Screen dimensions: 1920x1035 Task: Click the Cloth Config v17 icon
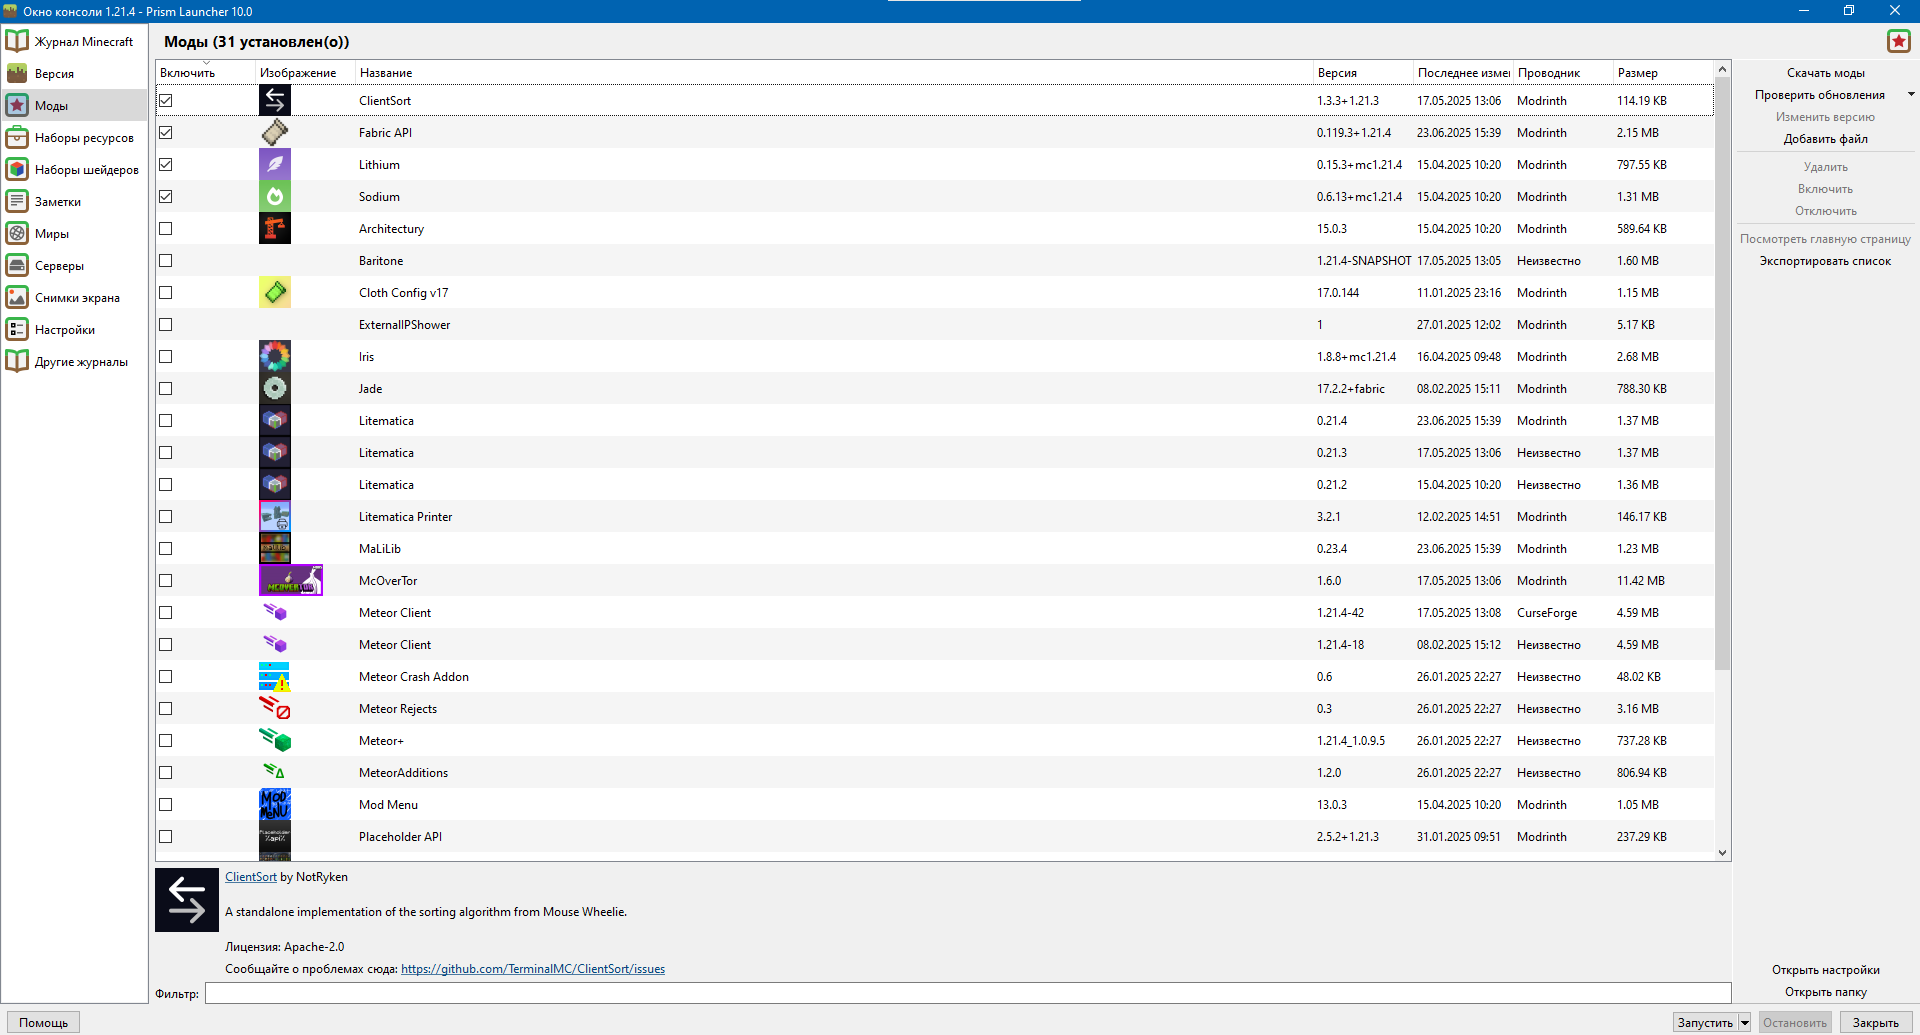point(275,292)
